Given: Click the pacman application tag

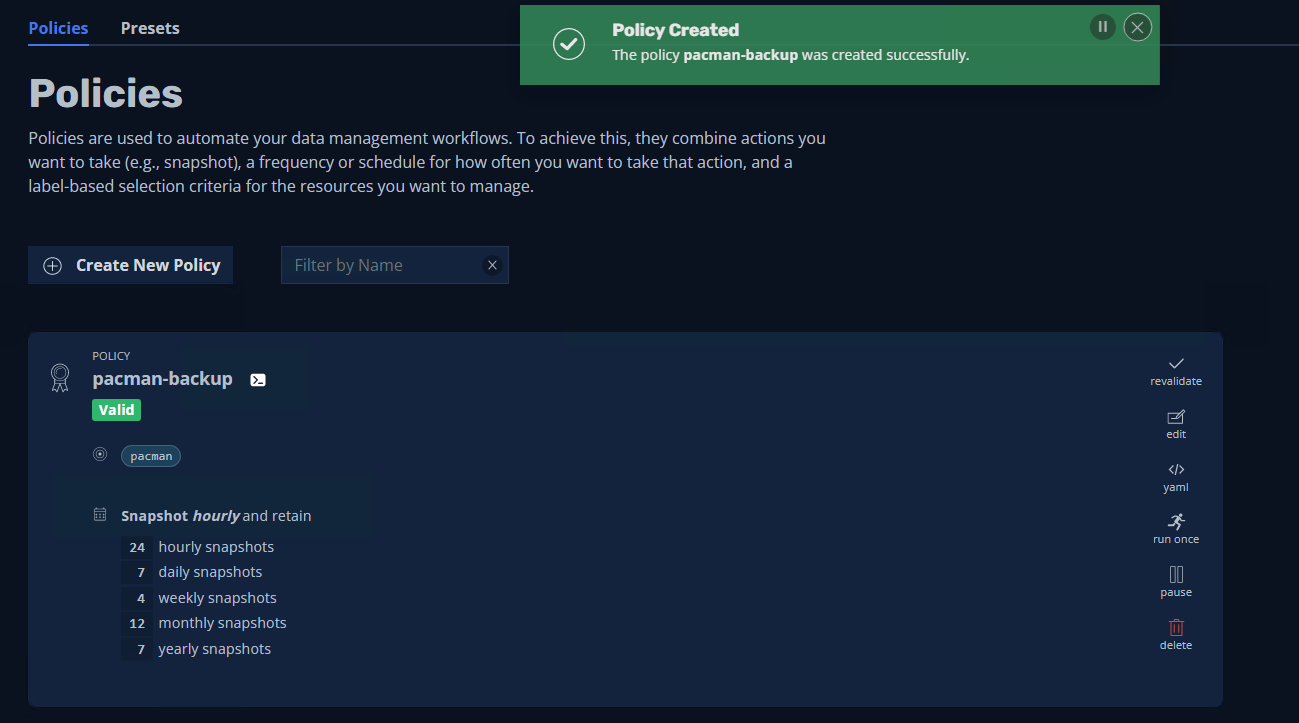Looking at the screenshot, I should (151, 456).
